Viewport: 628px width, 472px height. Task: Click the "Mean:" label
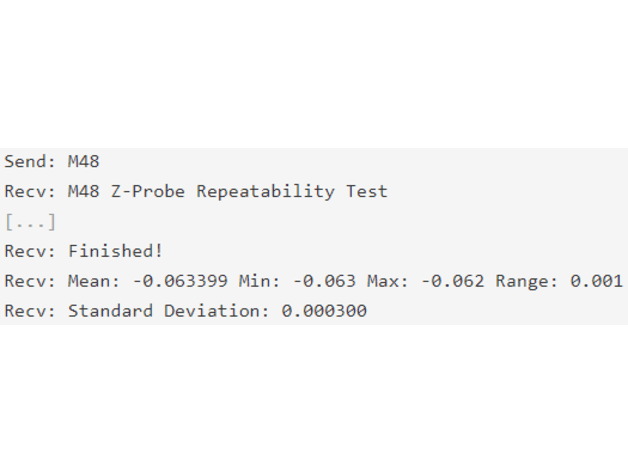pyautogui.click(x=94, y=281)
